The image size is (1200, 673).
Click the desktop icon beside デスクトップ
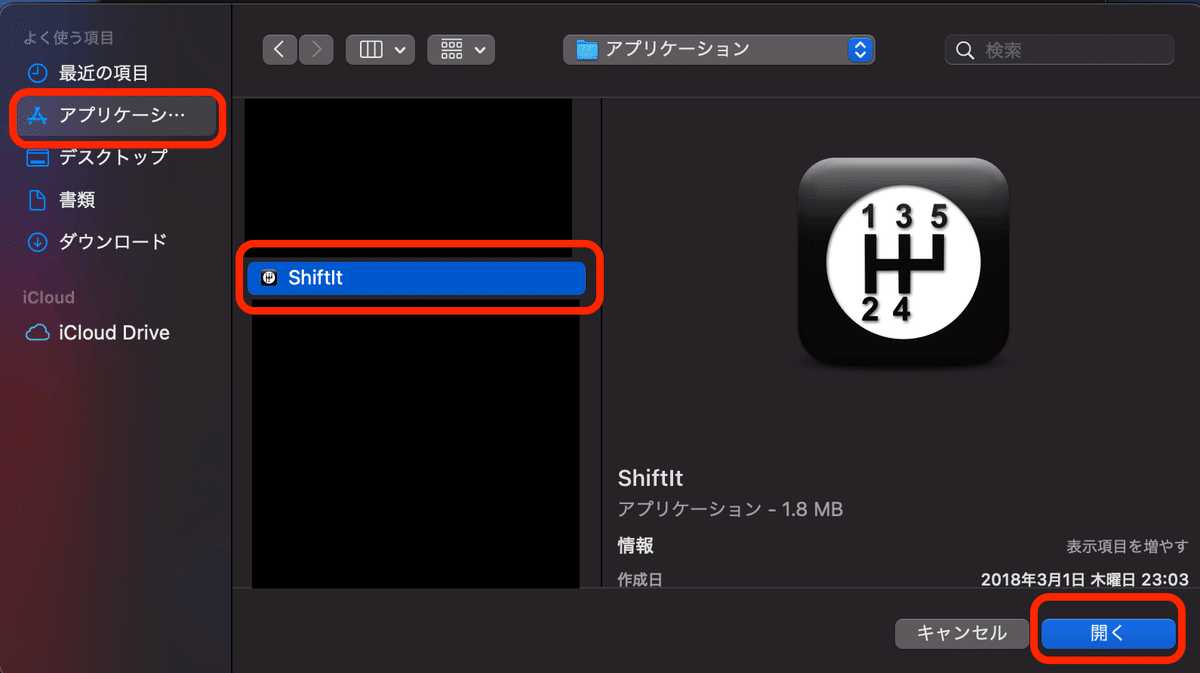37,157
